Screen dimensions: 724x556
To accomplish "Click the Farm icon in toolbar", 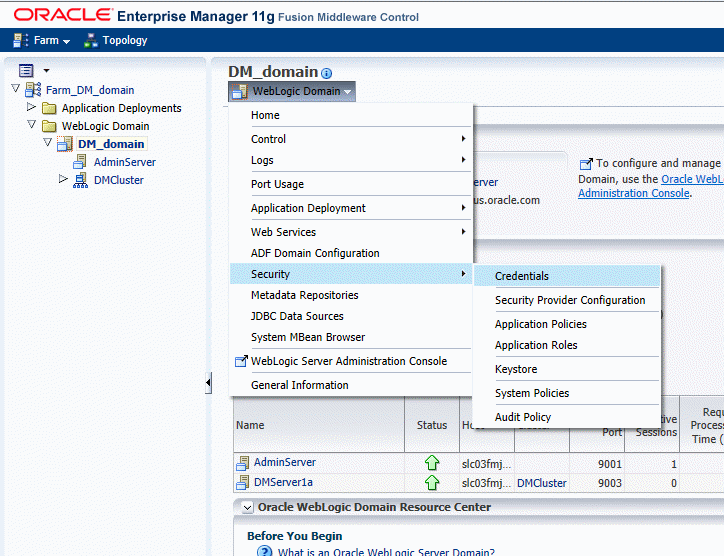I will tap(20, 40).
